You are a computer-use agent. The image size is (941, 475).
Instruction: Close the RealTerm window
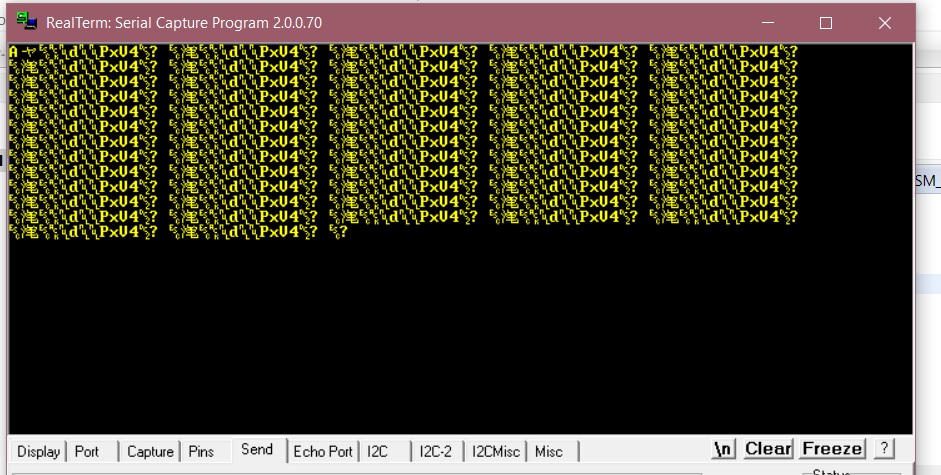coord(885,23)
